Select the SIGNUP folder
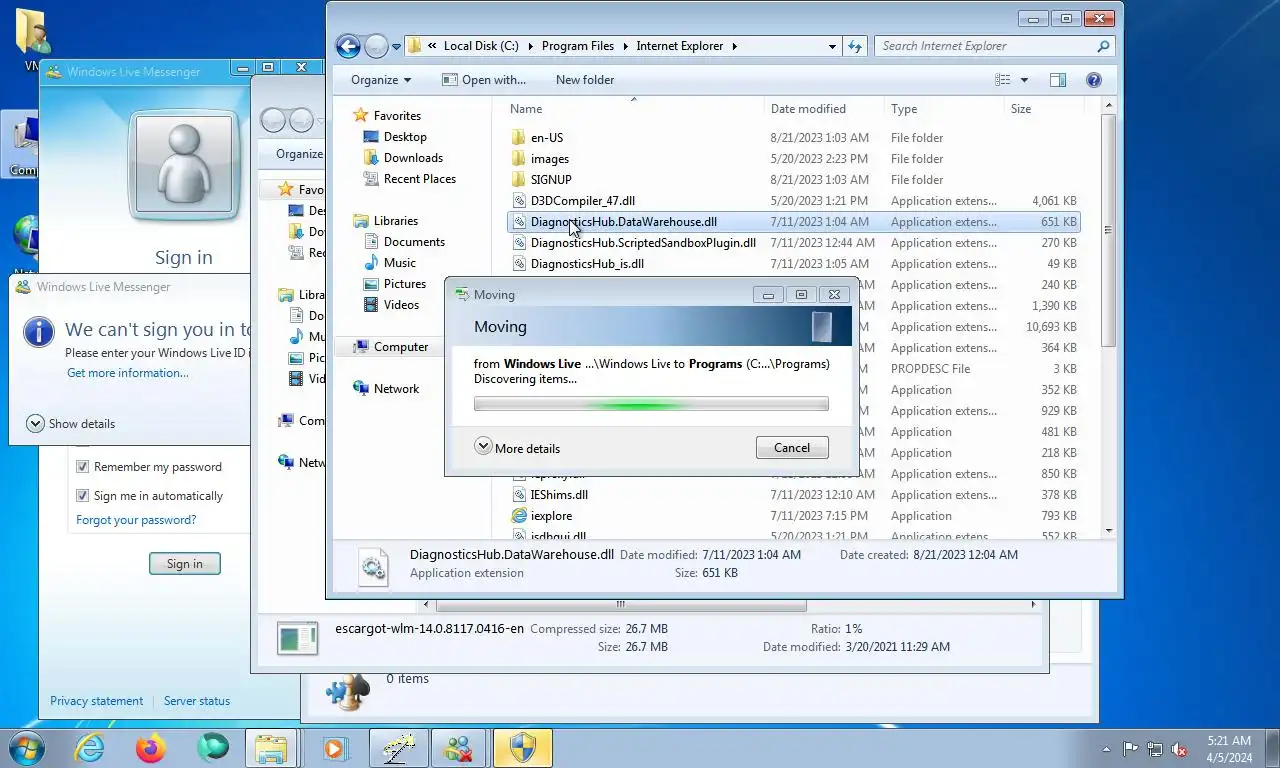The height and width of the screenshot is (768, 1280). (x=551, y=180)
